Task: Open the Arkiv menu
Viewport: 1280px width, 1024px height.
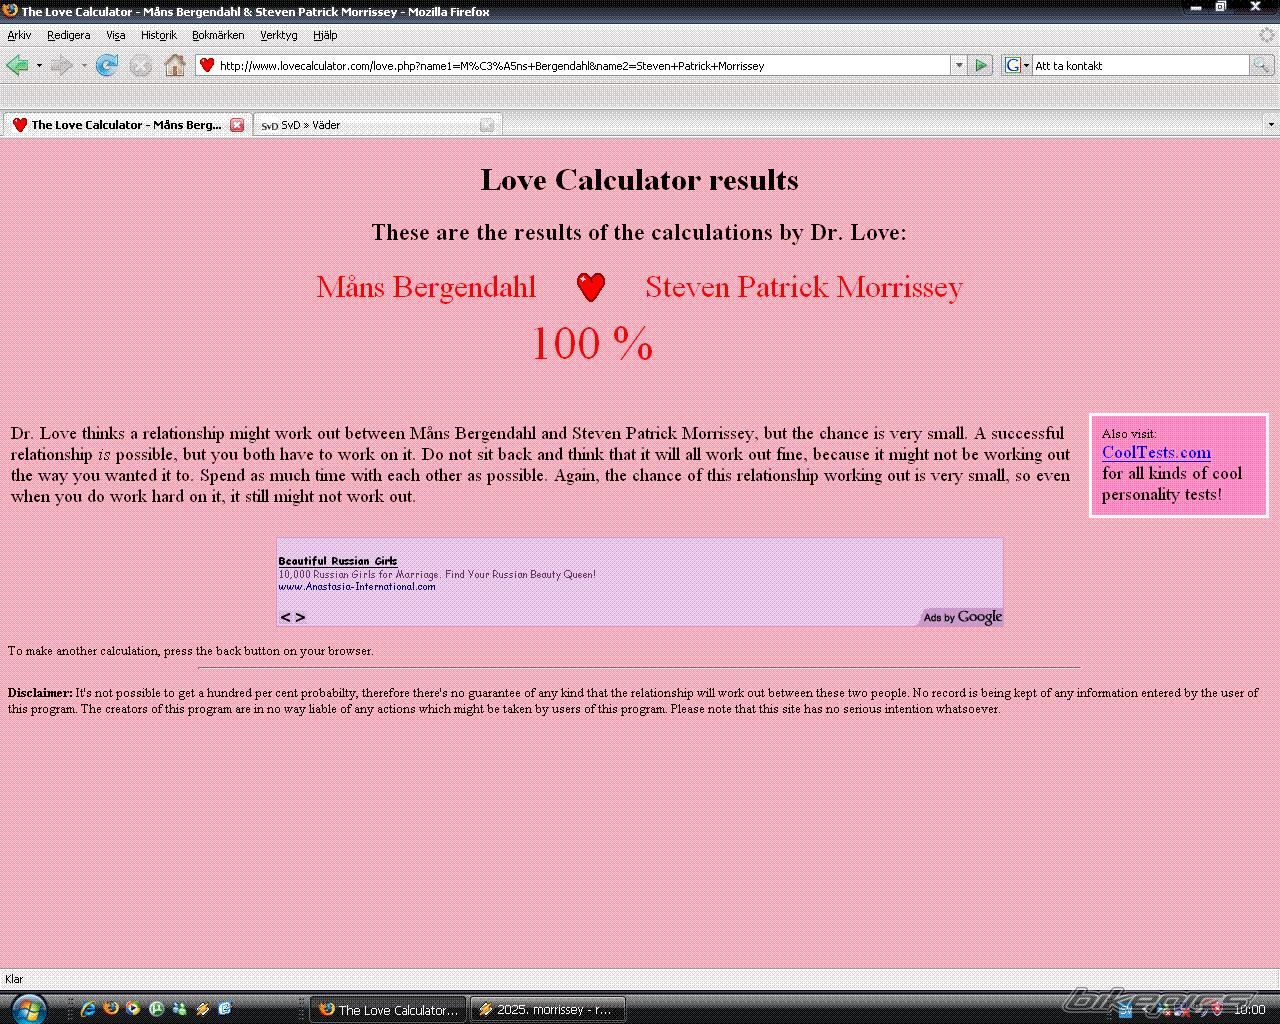Action: pos(19,35)
